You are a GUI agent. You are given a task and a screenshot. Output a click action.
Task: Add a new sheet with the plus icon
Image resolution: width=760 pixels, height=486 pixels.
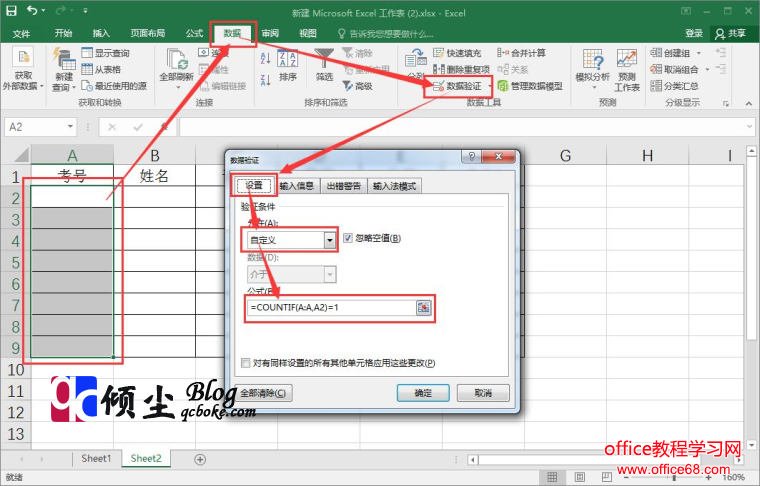(x=200, y=459)
